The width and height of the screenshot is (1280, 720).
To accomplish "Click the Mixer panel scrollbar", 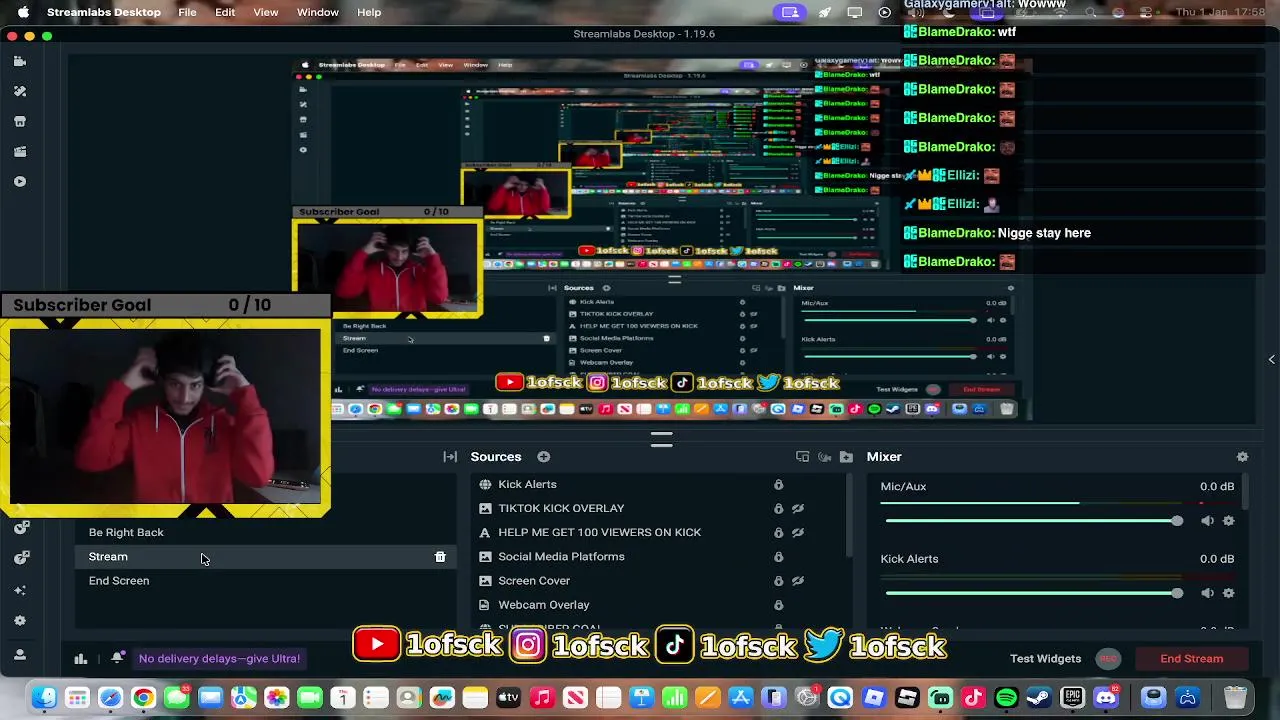I will coord(1246,492).
